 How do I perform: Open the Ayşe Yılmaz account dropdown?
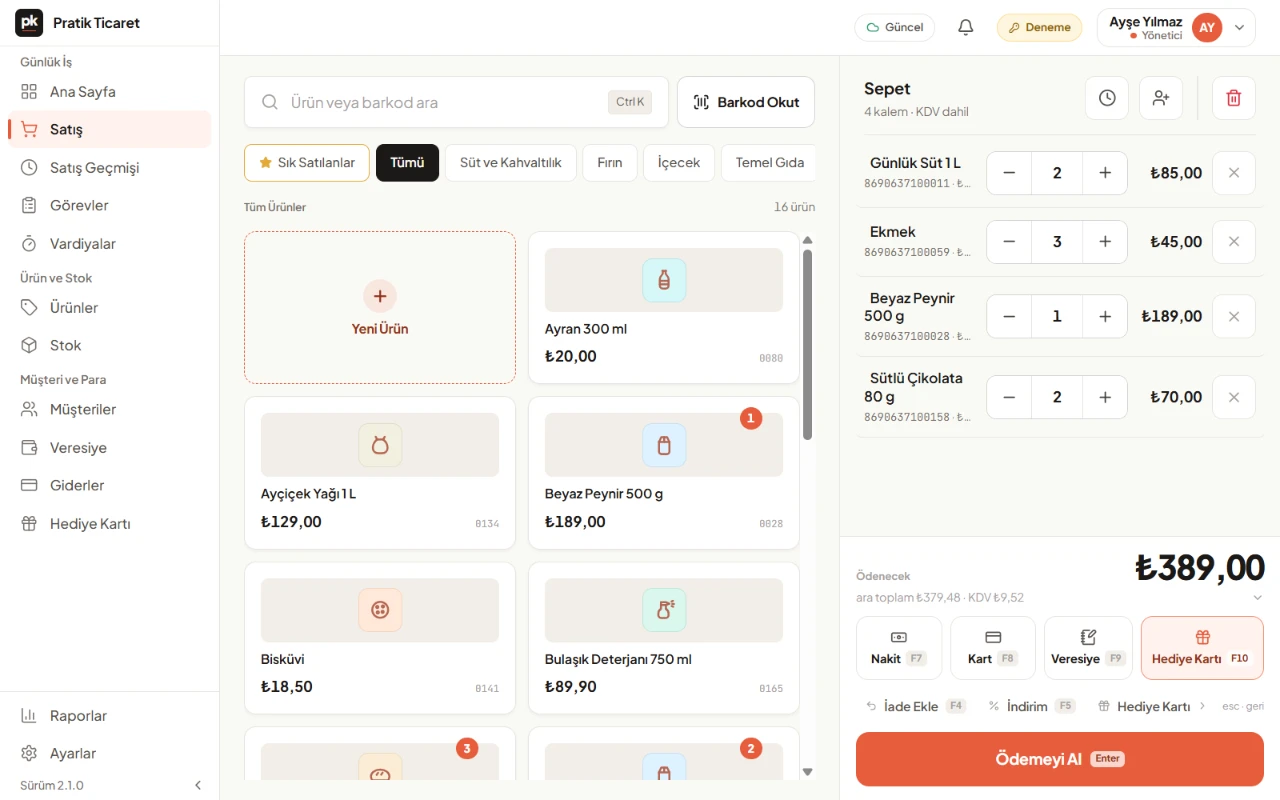pos(1176,28)
